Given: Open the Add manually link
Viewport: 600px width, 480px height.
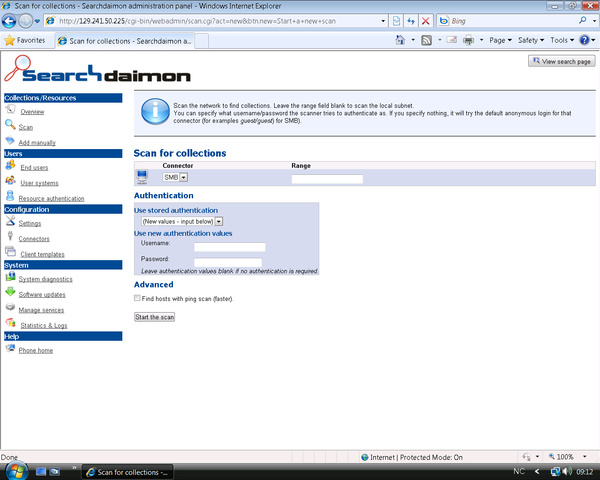Looking at the screenshot, I should pos(37,143).
